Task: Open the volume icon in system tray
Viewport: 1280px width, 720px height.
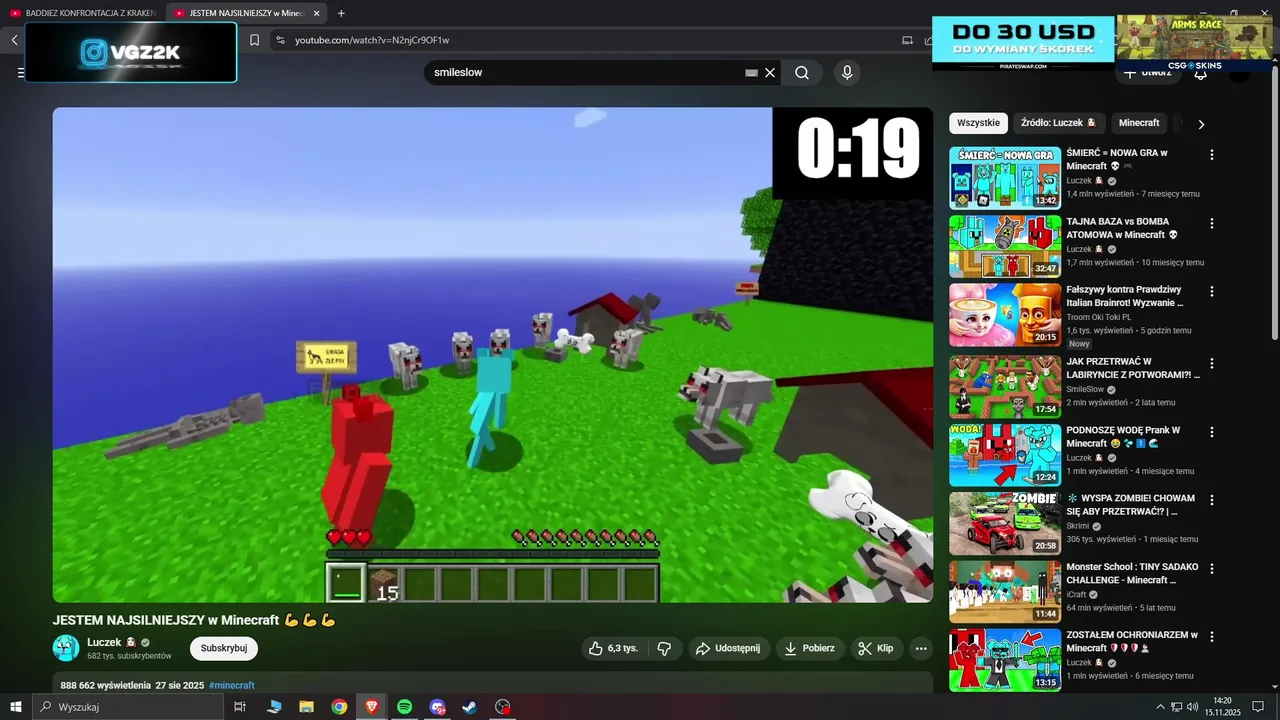Action: (x=1193, y=707)
